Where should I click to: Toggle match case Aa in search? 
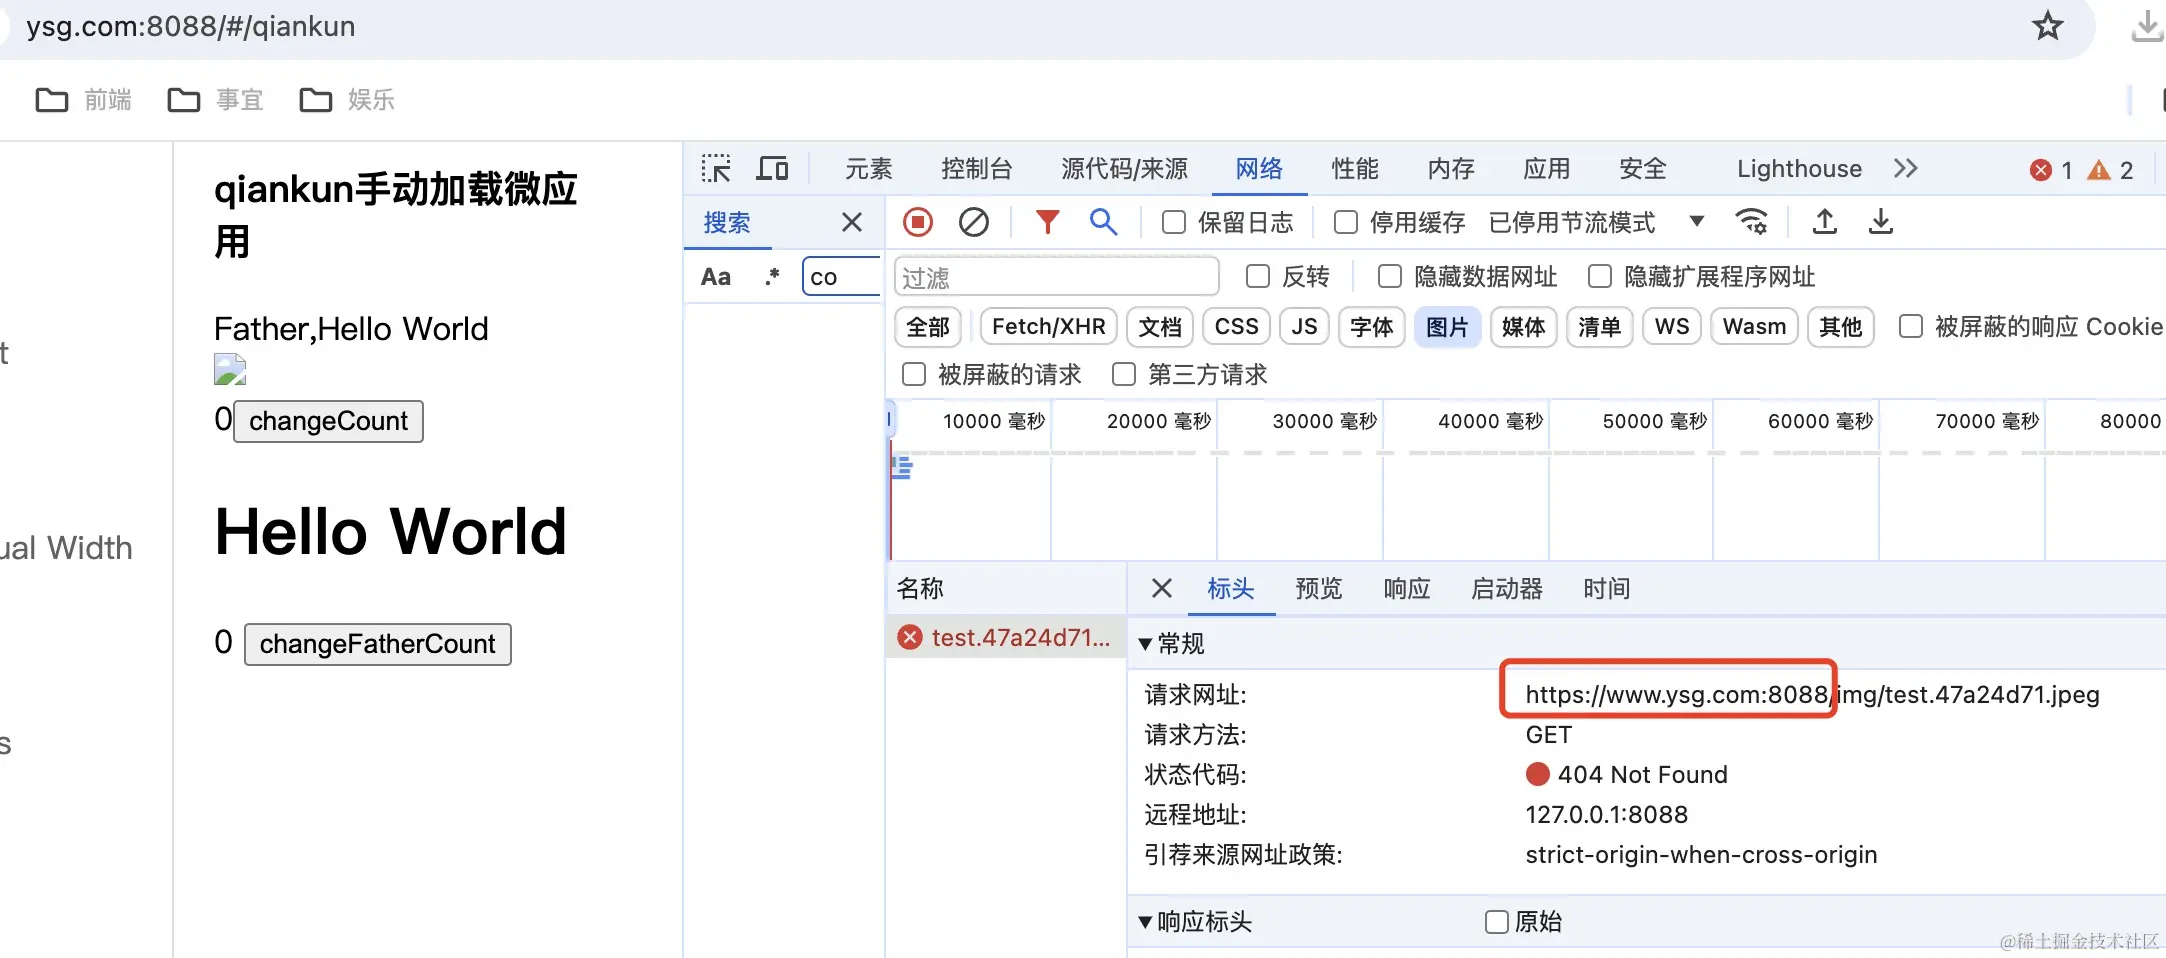coord(716,277)
